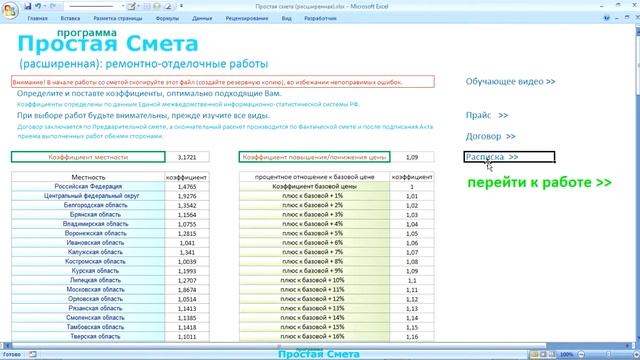Open the line style combo box in quick access
The image size is (640, 360).
pos(95,6)
